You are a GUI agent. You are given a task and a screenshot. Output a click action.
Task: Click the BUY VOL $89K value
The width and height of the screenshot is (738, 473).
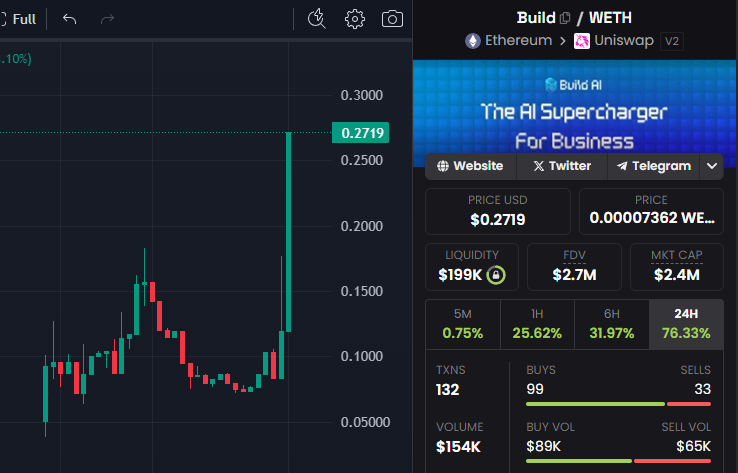(x=543, y=446)
